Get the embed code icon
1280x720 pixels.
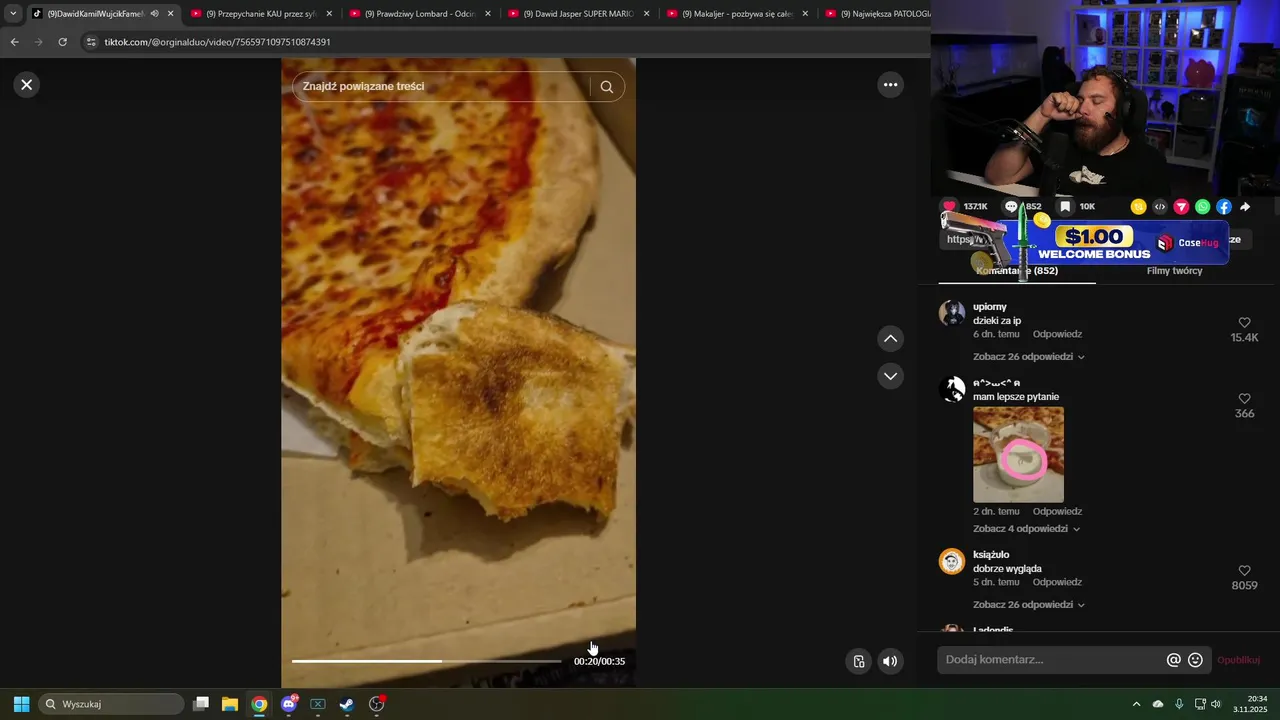tap(1160, 207)
